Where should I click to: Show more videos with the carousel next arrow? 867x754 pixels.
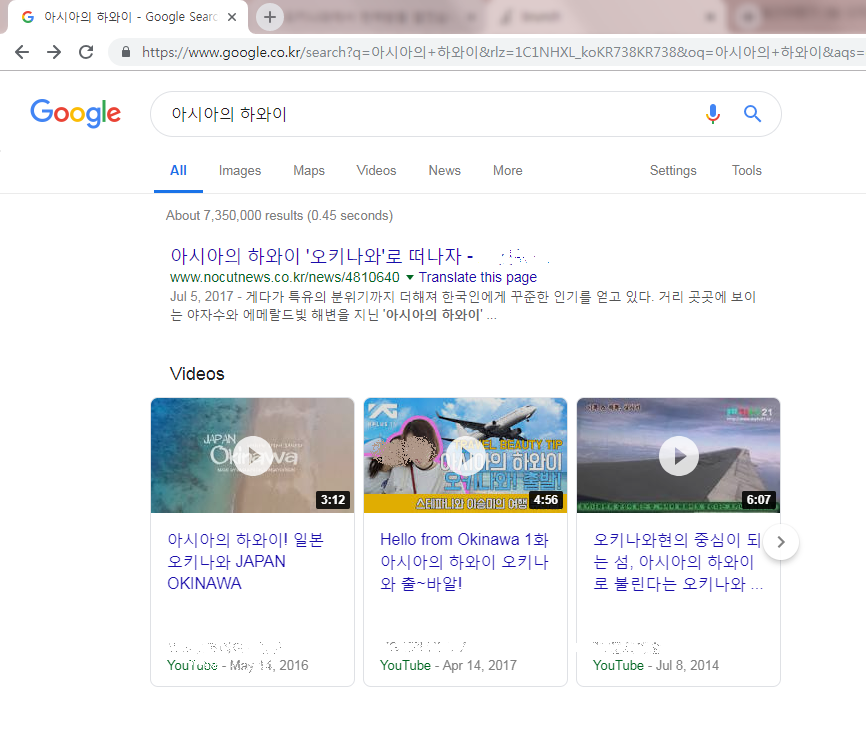[781, 542]
